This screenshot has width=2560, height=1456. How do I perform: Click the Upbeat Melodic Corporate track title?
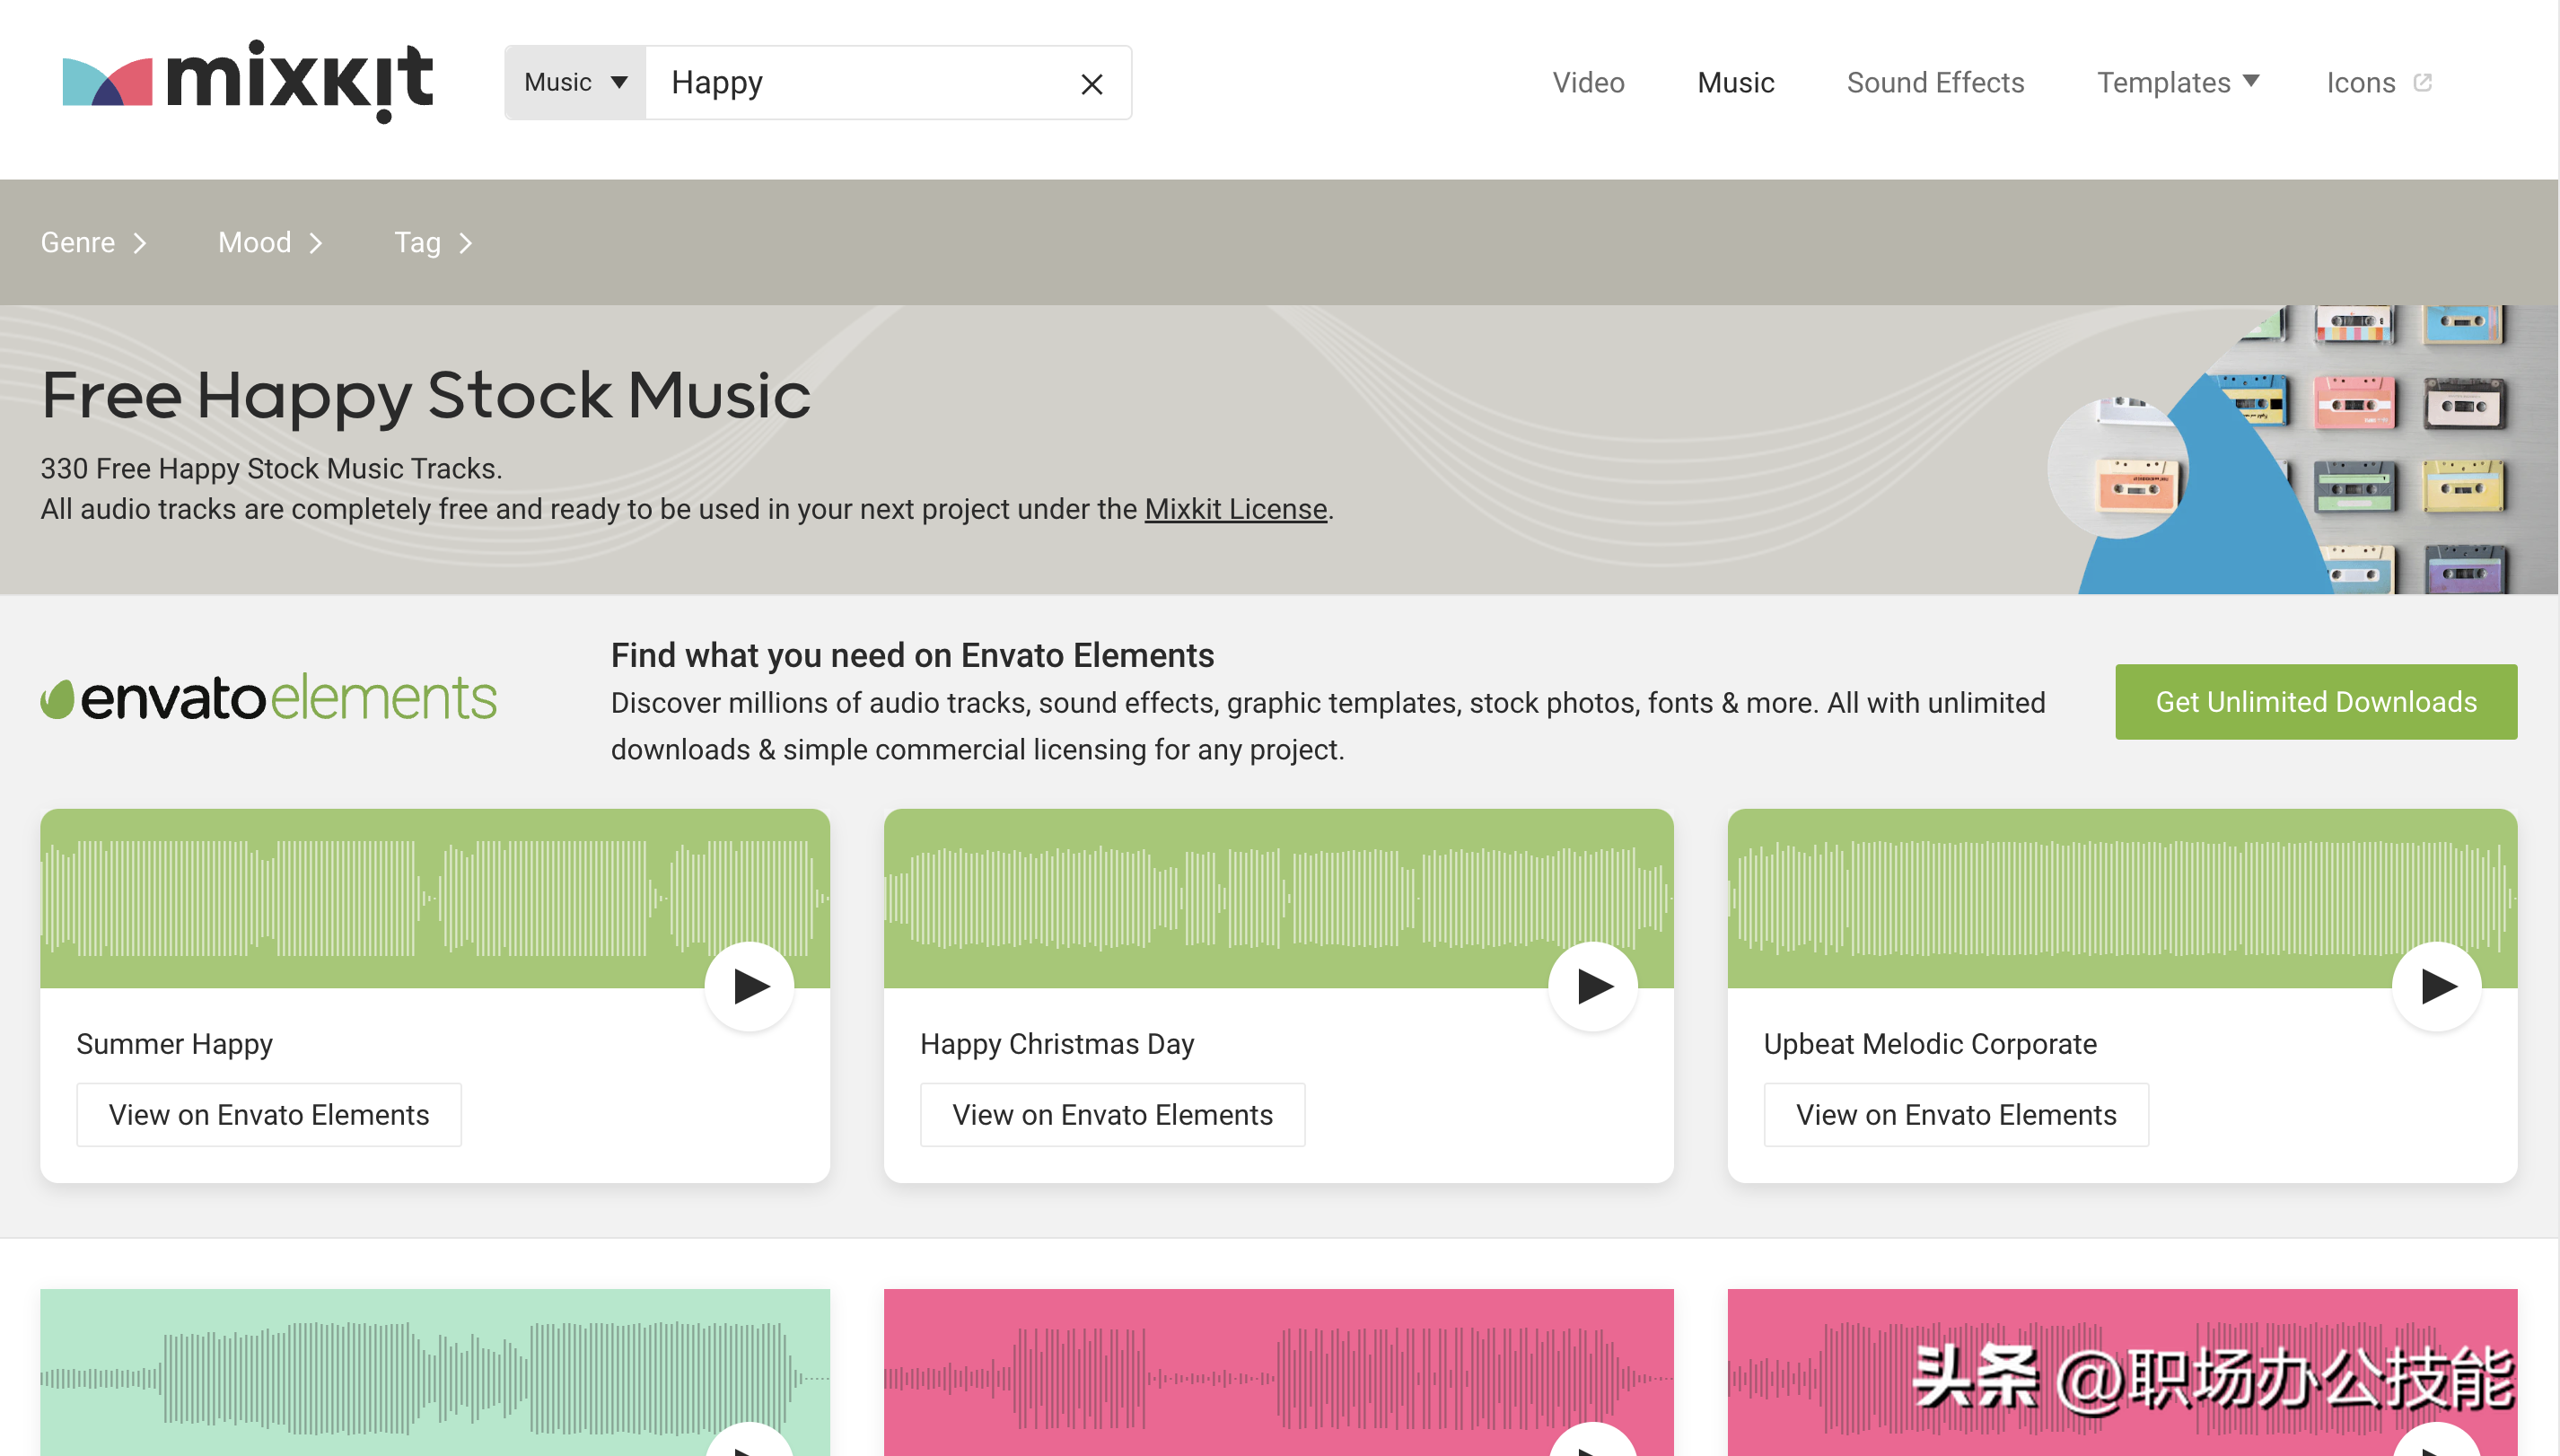point(1930,1044)
